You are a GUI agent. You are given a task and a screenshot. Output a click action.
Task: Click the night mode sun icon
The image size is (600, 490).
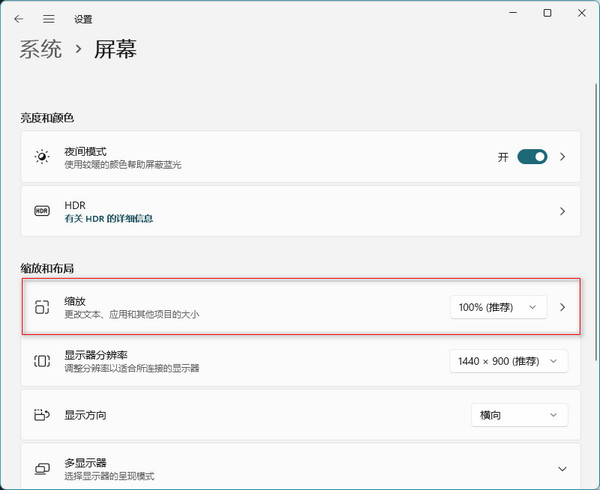click(42, 157)
